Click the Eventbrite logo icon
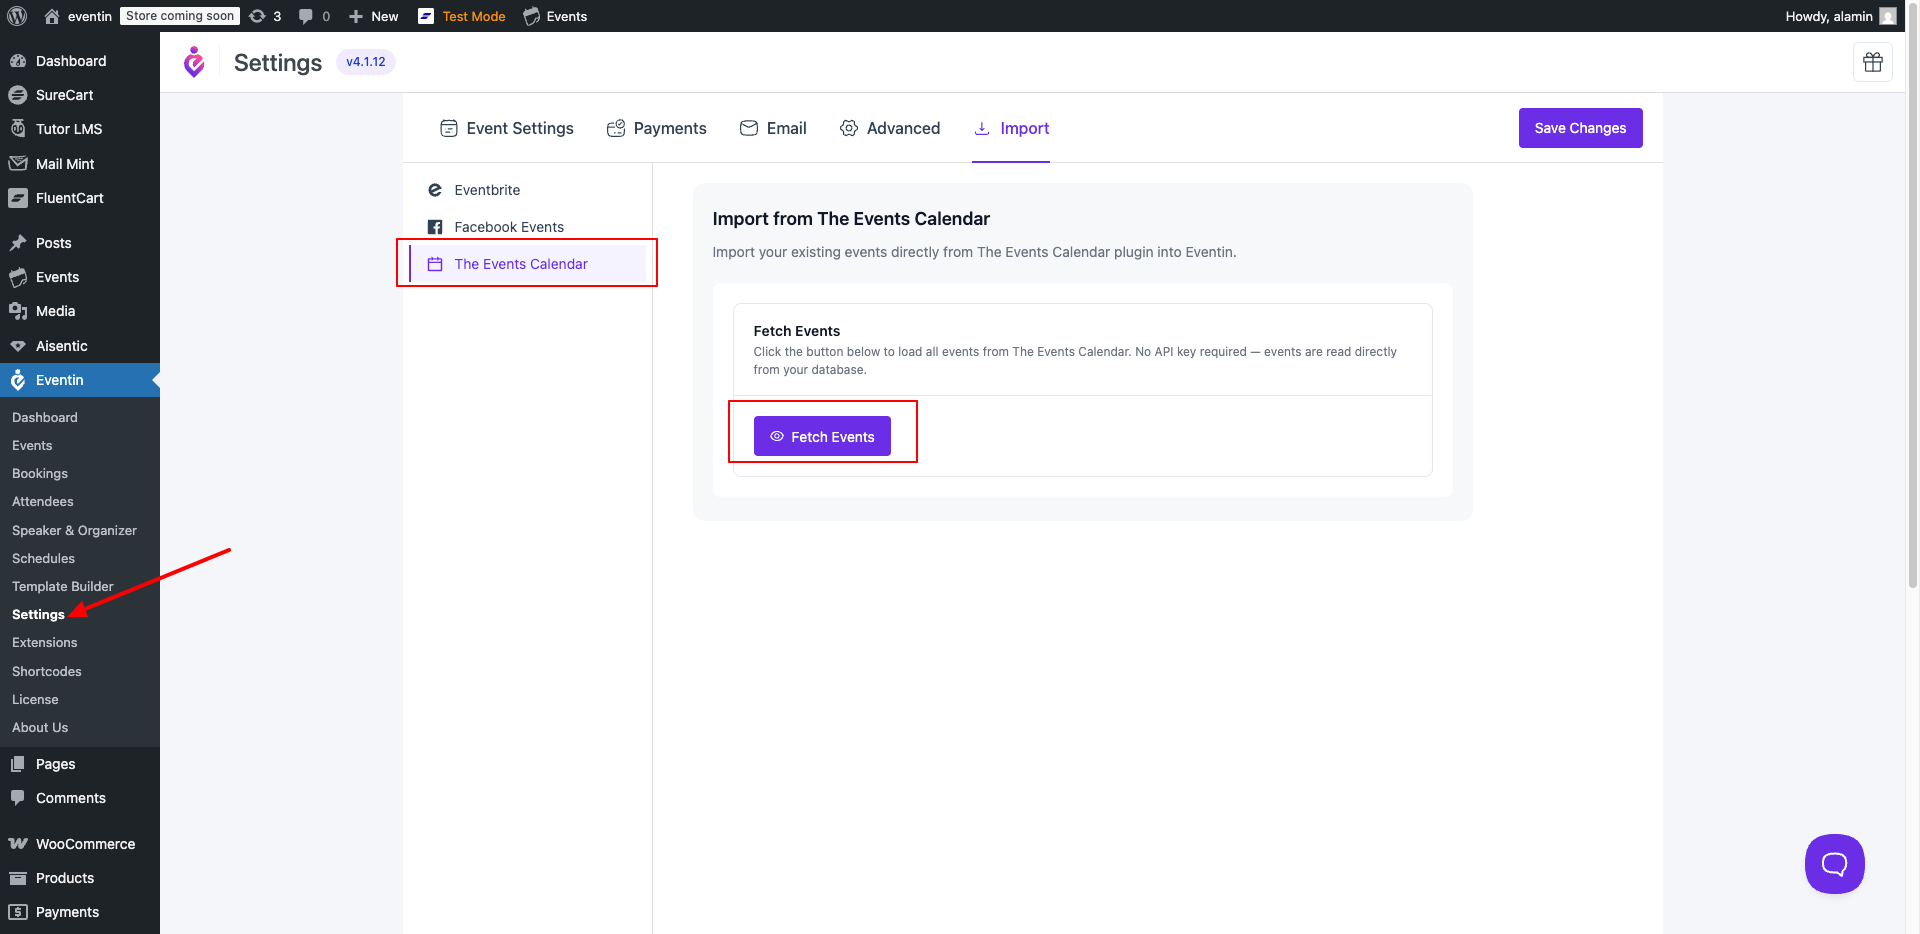The width and height of the screenshot is (1920, 934). (x=435, y=190)
